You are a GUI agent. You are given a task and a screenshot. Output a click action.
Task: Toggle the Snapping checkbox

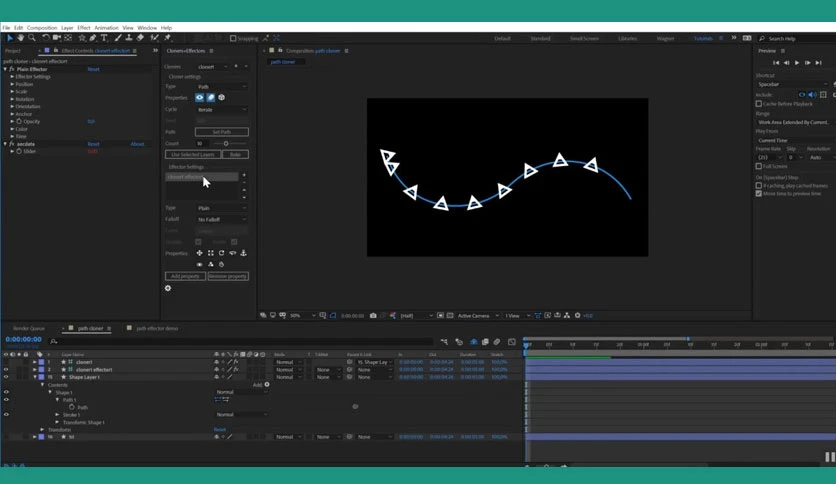[x=233, y=38]
